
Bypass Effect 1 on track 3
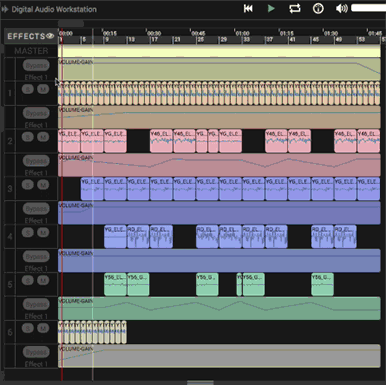coord(36,209)
